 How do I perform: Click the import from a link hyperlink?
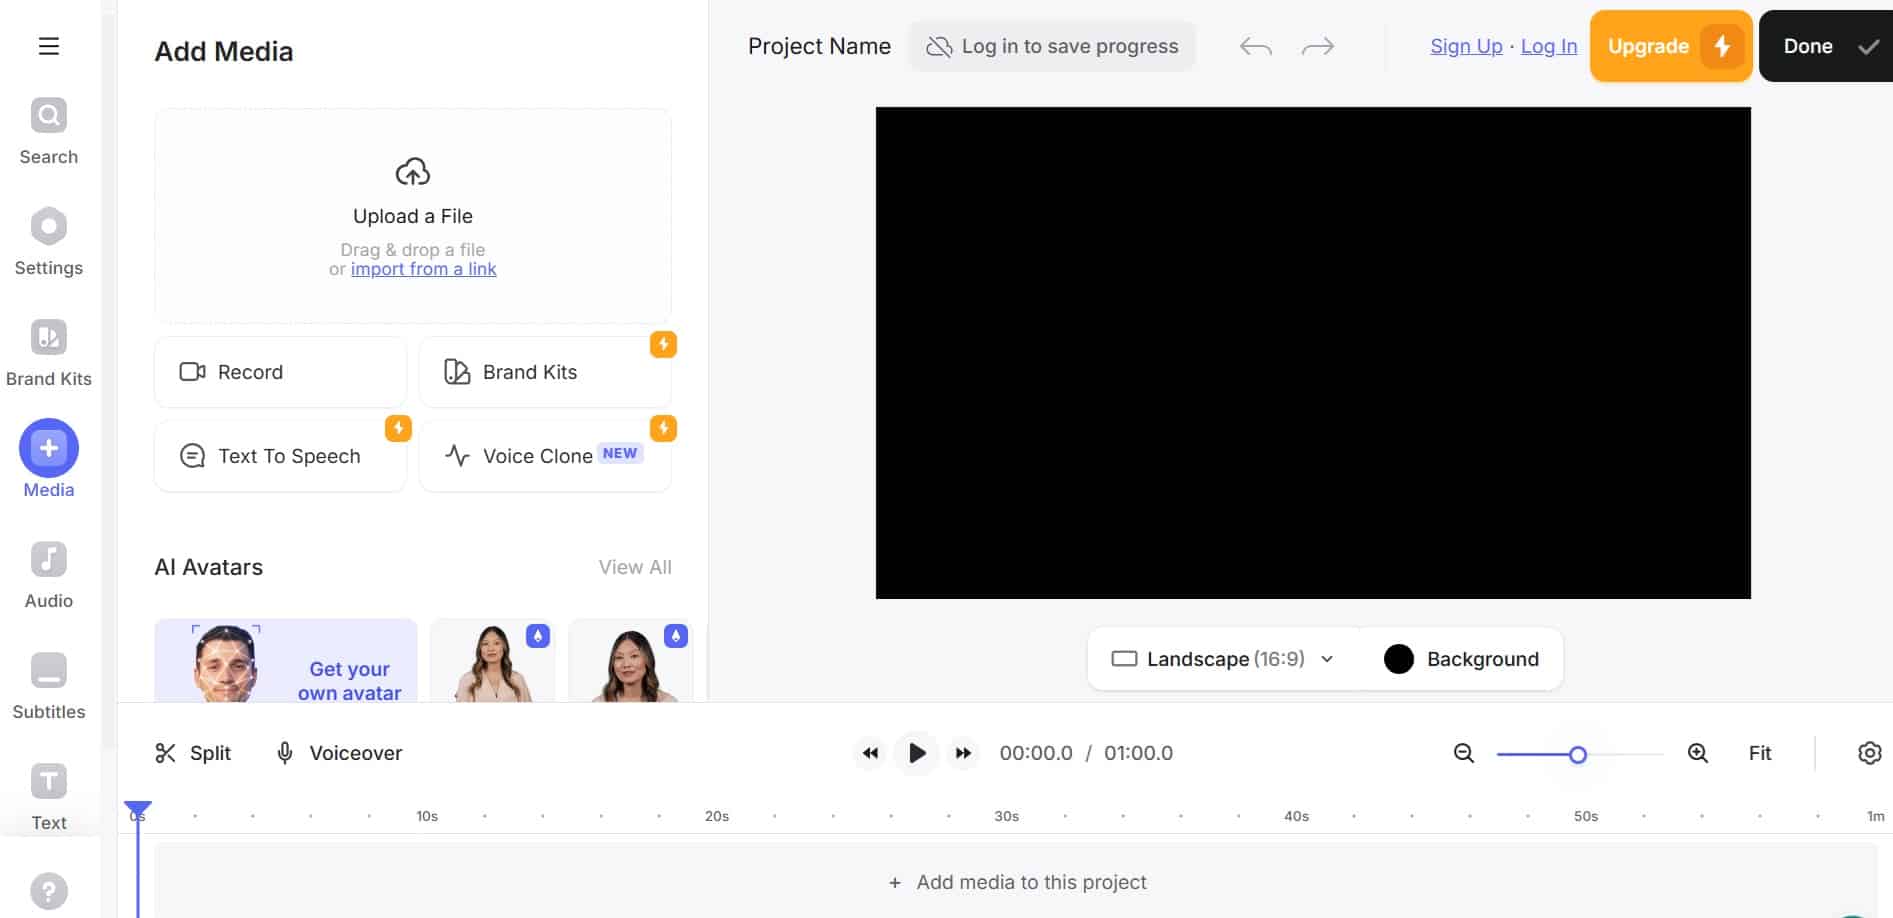[423, 269]
